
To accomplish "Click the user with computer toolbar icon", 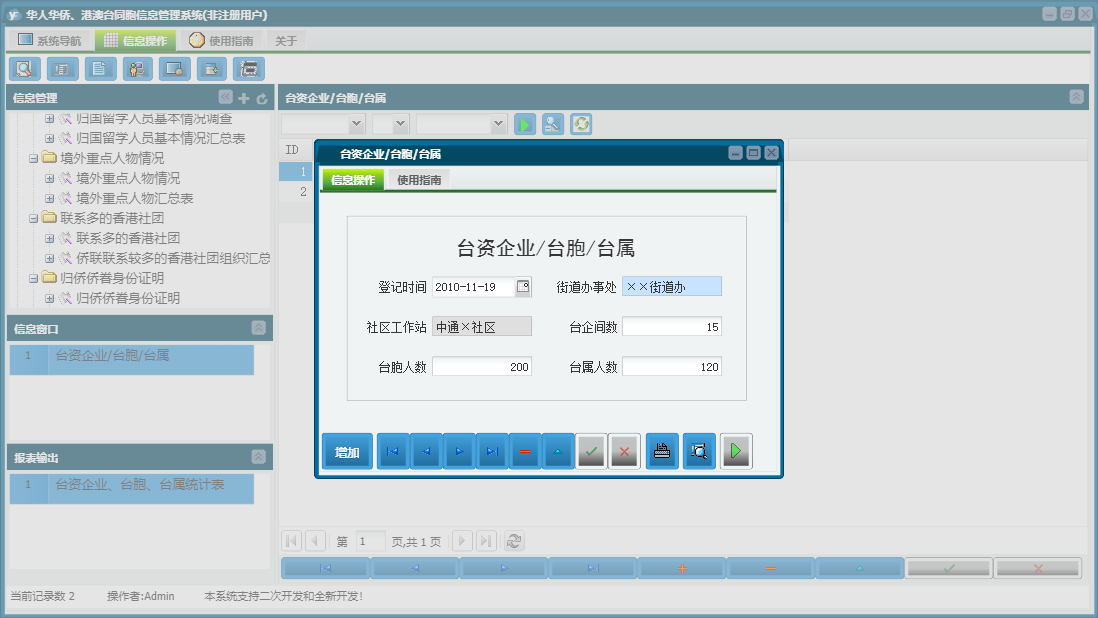I will [137, 69].
